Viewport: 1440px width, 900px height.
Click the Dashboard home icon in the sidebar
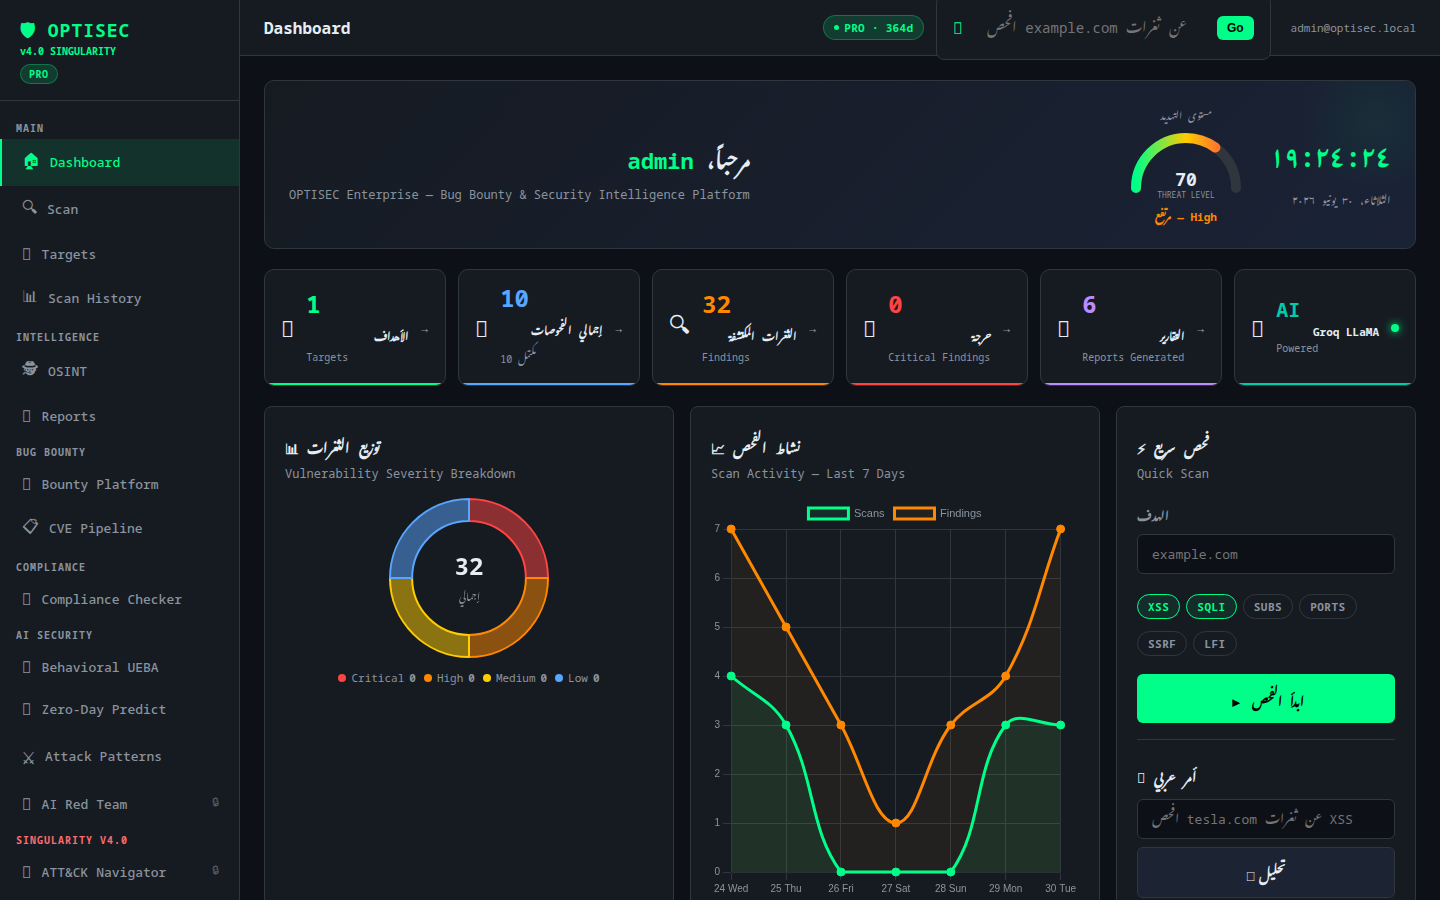[31, 161]
